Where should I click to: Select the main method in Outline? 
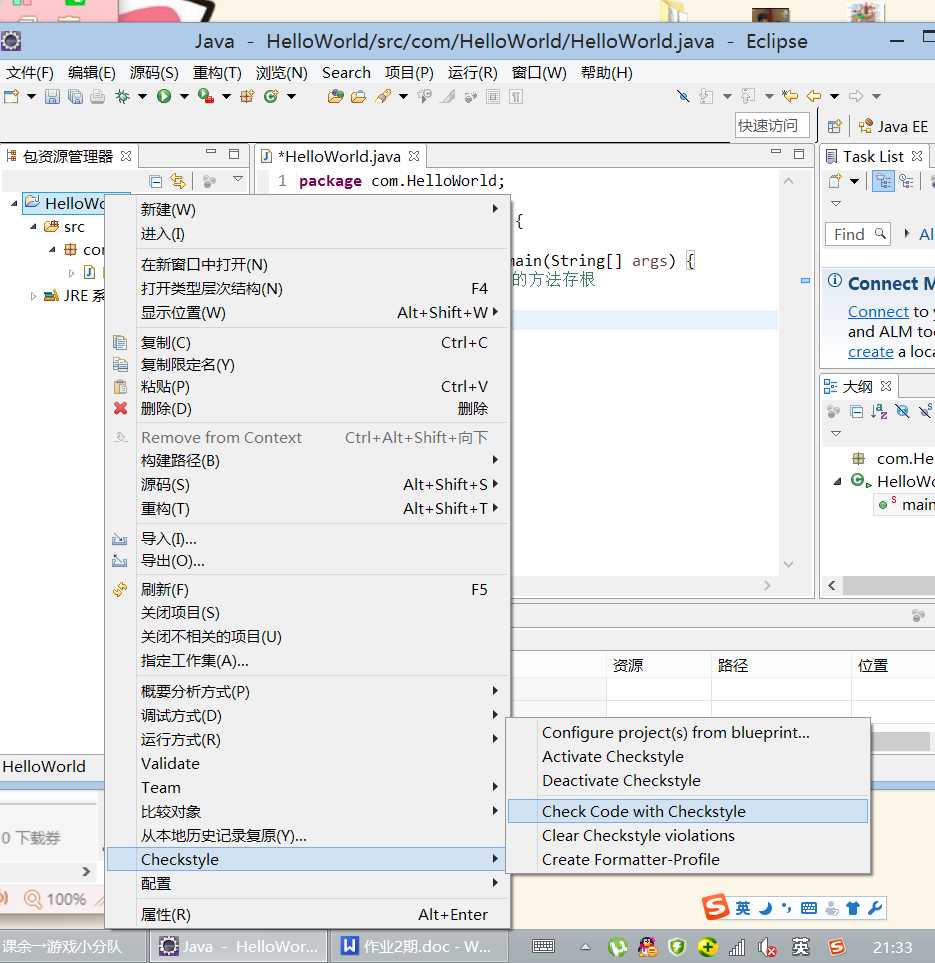click(x=906, y=505)
